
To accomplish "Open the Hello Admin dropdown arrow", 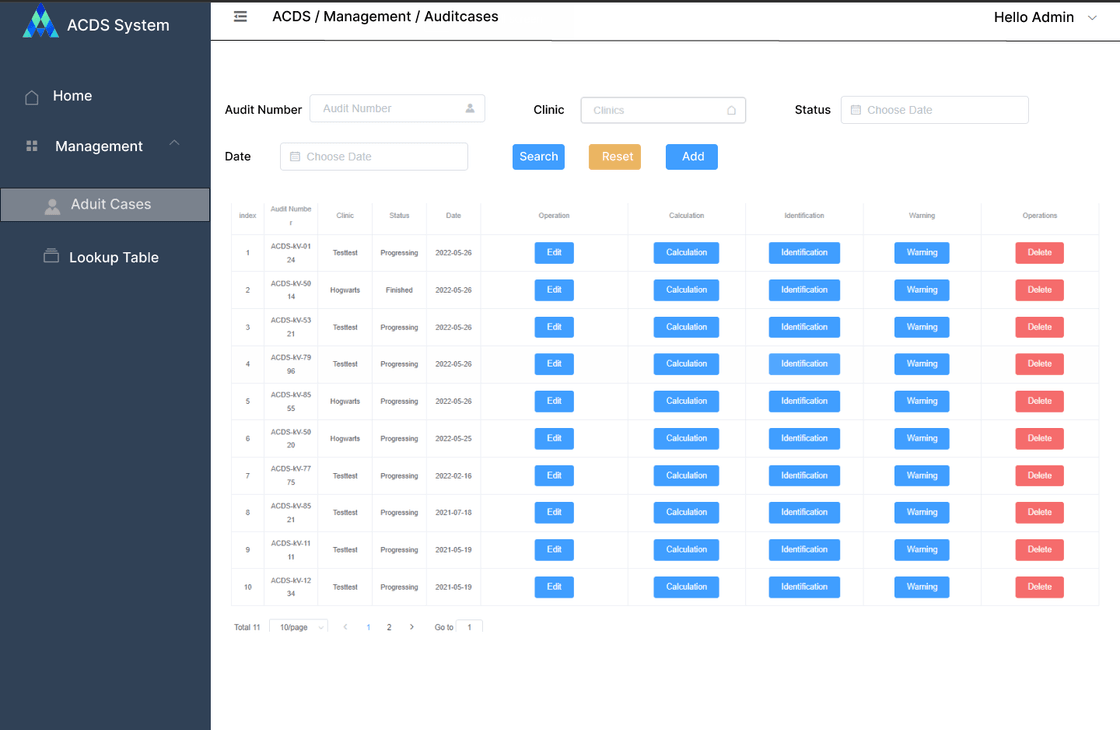I will coord(1092,18).
